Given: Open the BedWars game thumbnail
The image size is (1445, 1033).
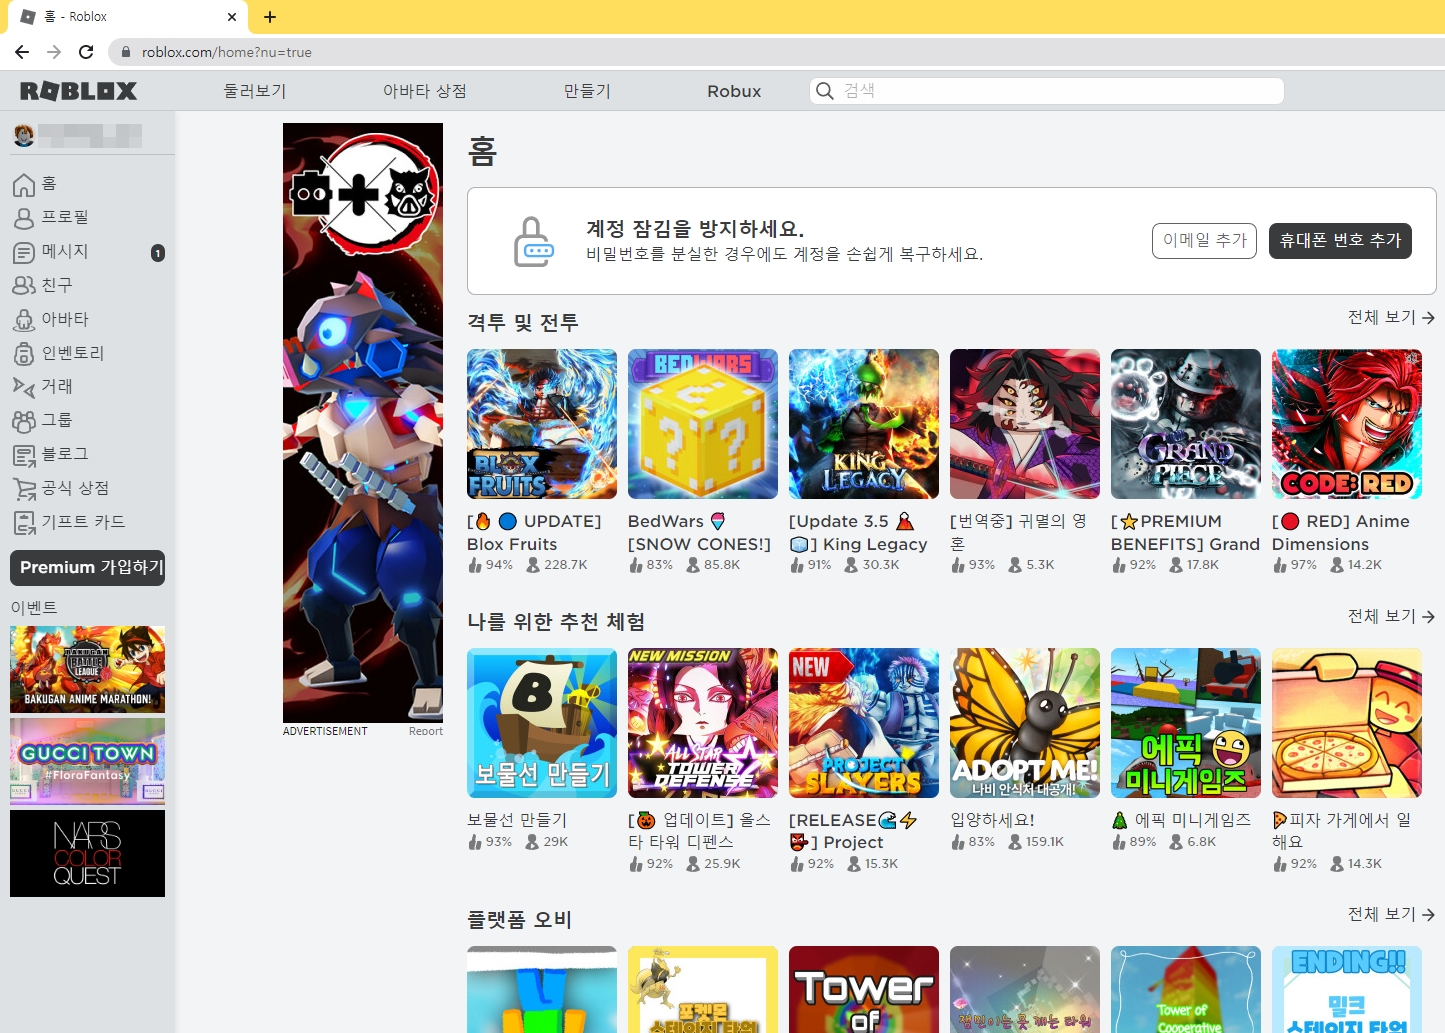Looking at the screenshot, I should [x=703, y=424].
